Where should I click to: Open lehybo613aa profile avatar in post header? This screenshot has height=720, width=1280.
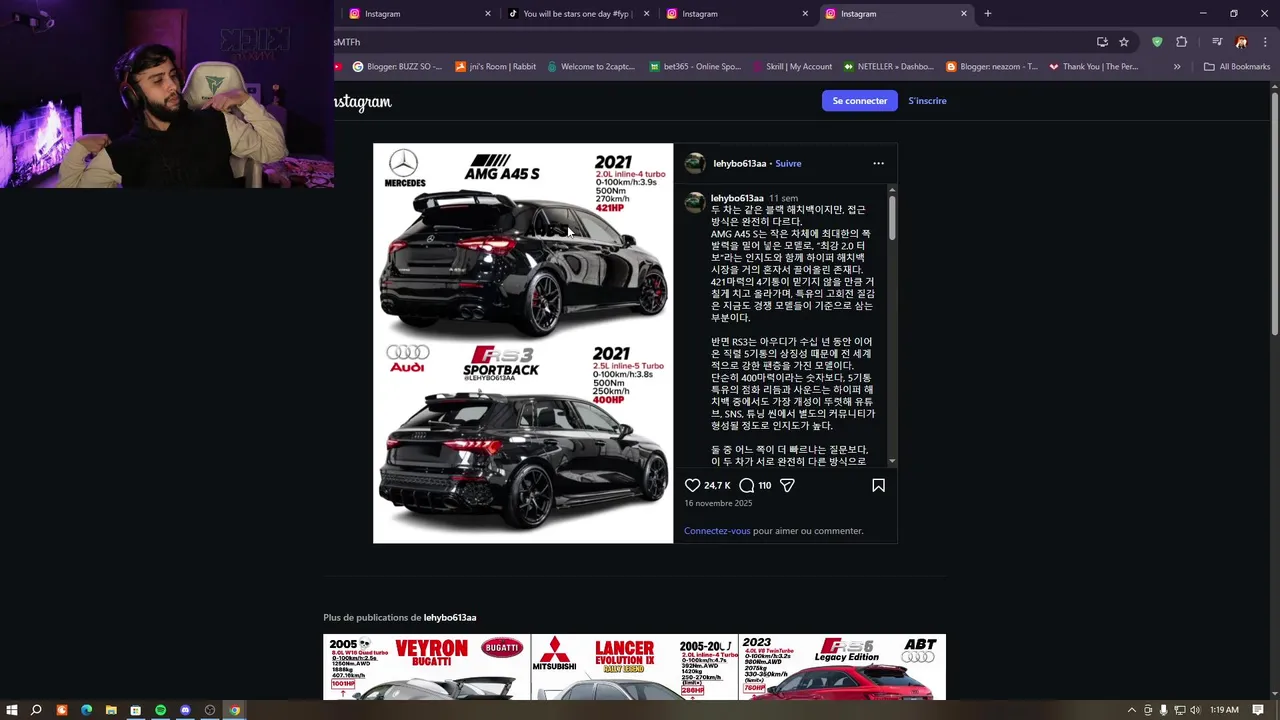coord(694,163)
